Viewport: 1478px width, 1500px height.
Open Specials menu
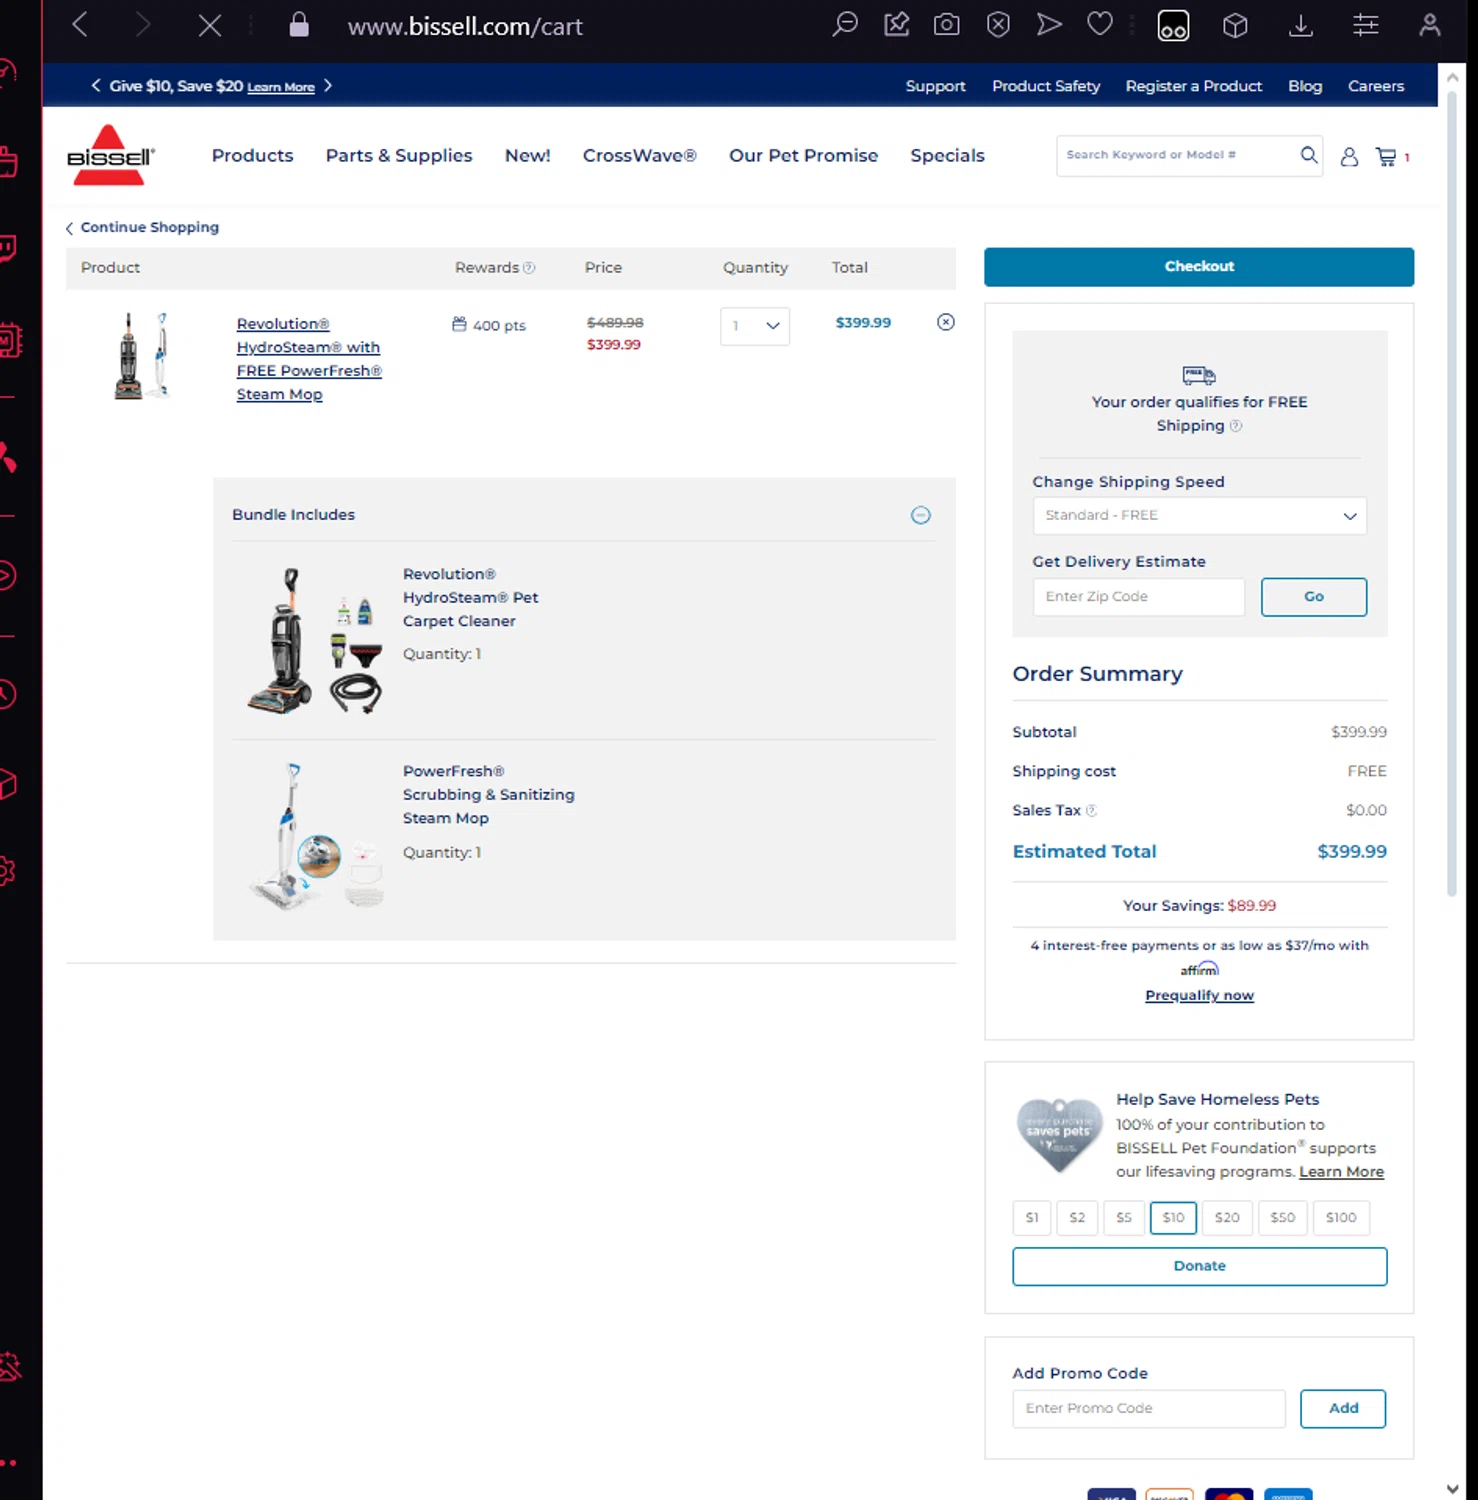point(947,156)
